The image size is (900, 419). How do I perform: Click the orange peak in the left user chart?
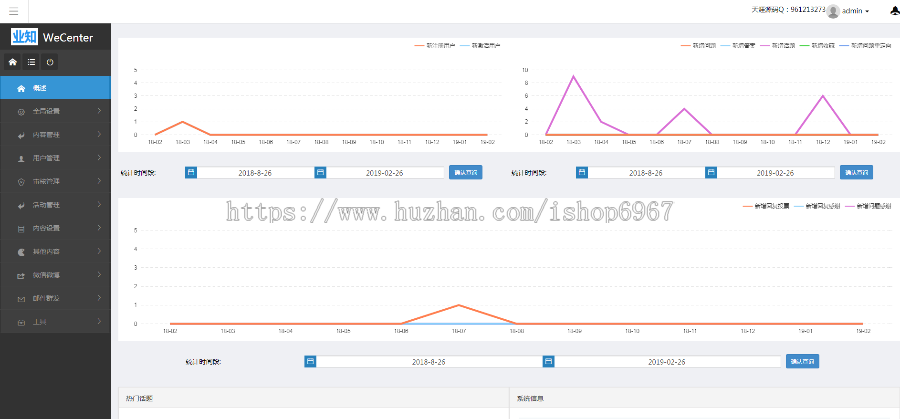(x=183, y=122)
